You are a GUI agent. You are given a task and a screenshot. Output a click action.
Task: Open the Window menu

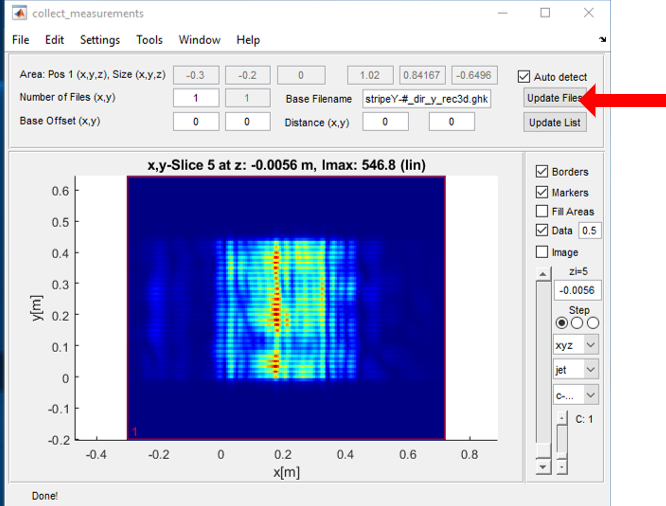coord(199,40)
